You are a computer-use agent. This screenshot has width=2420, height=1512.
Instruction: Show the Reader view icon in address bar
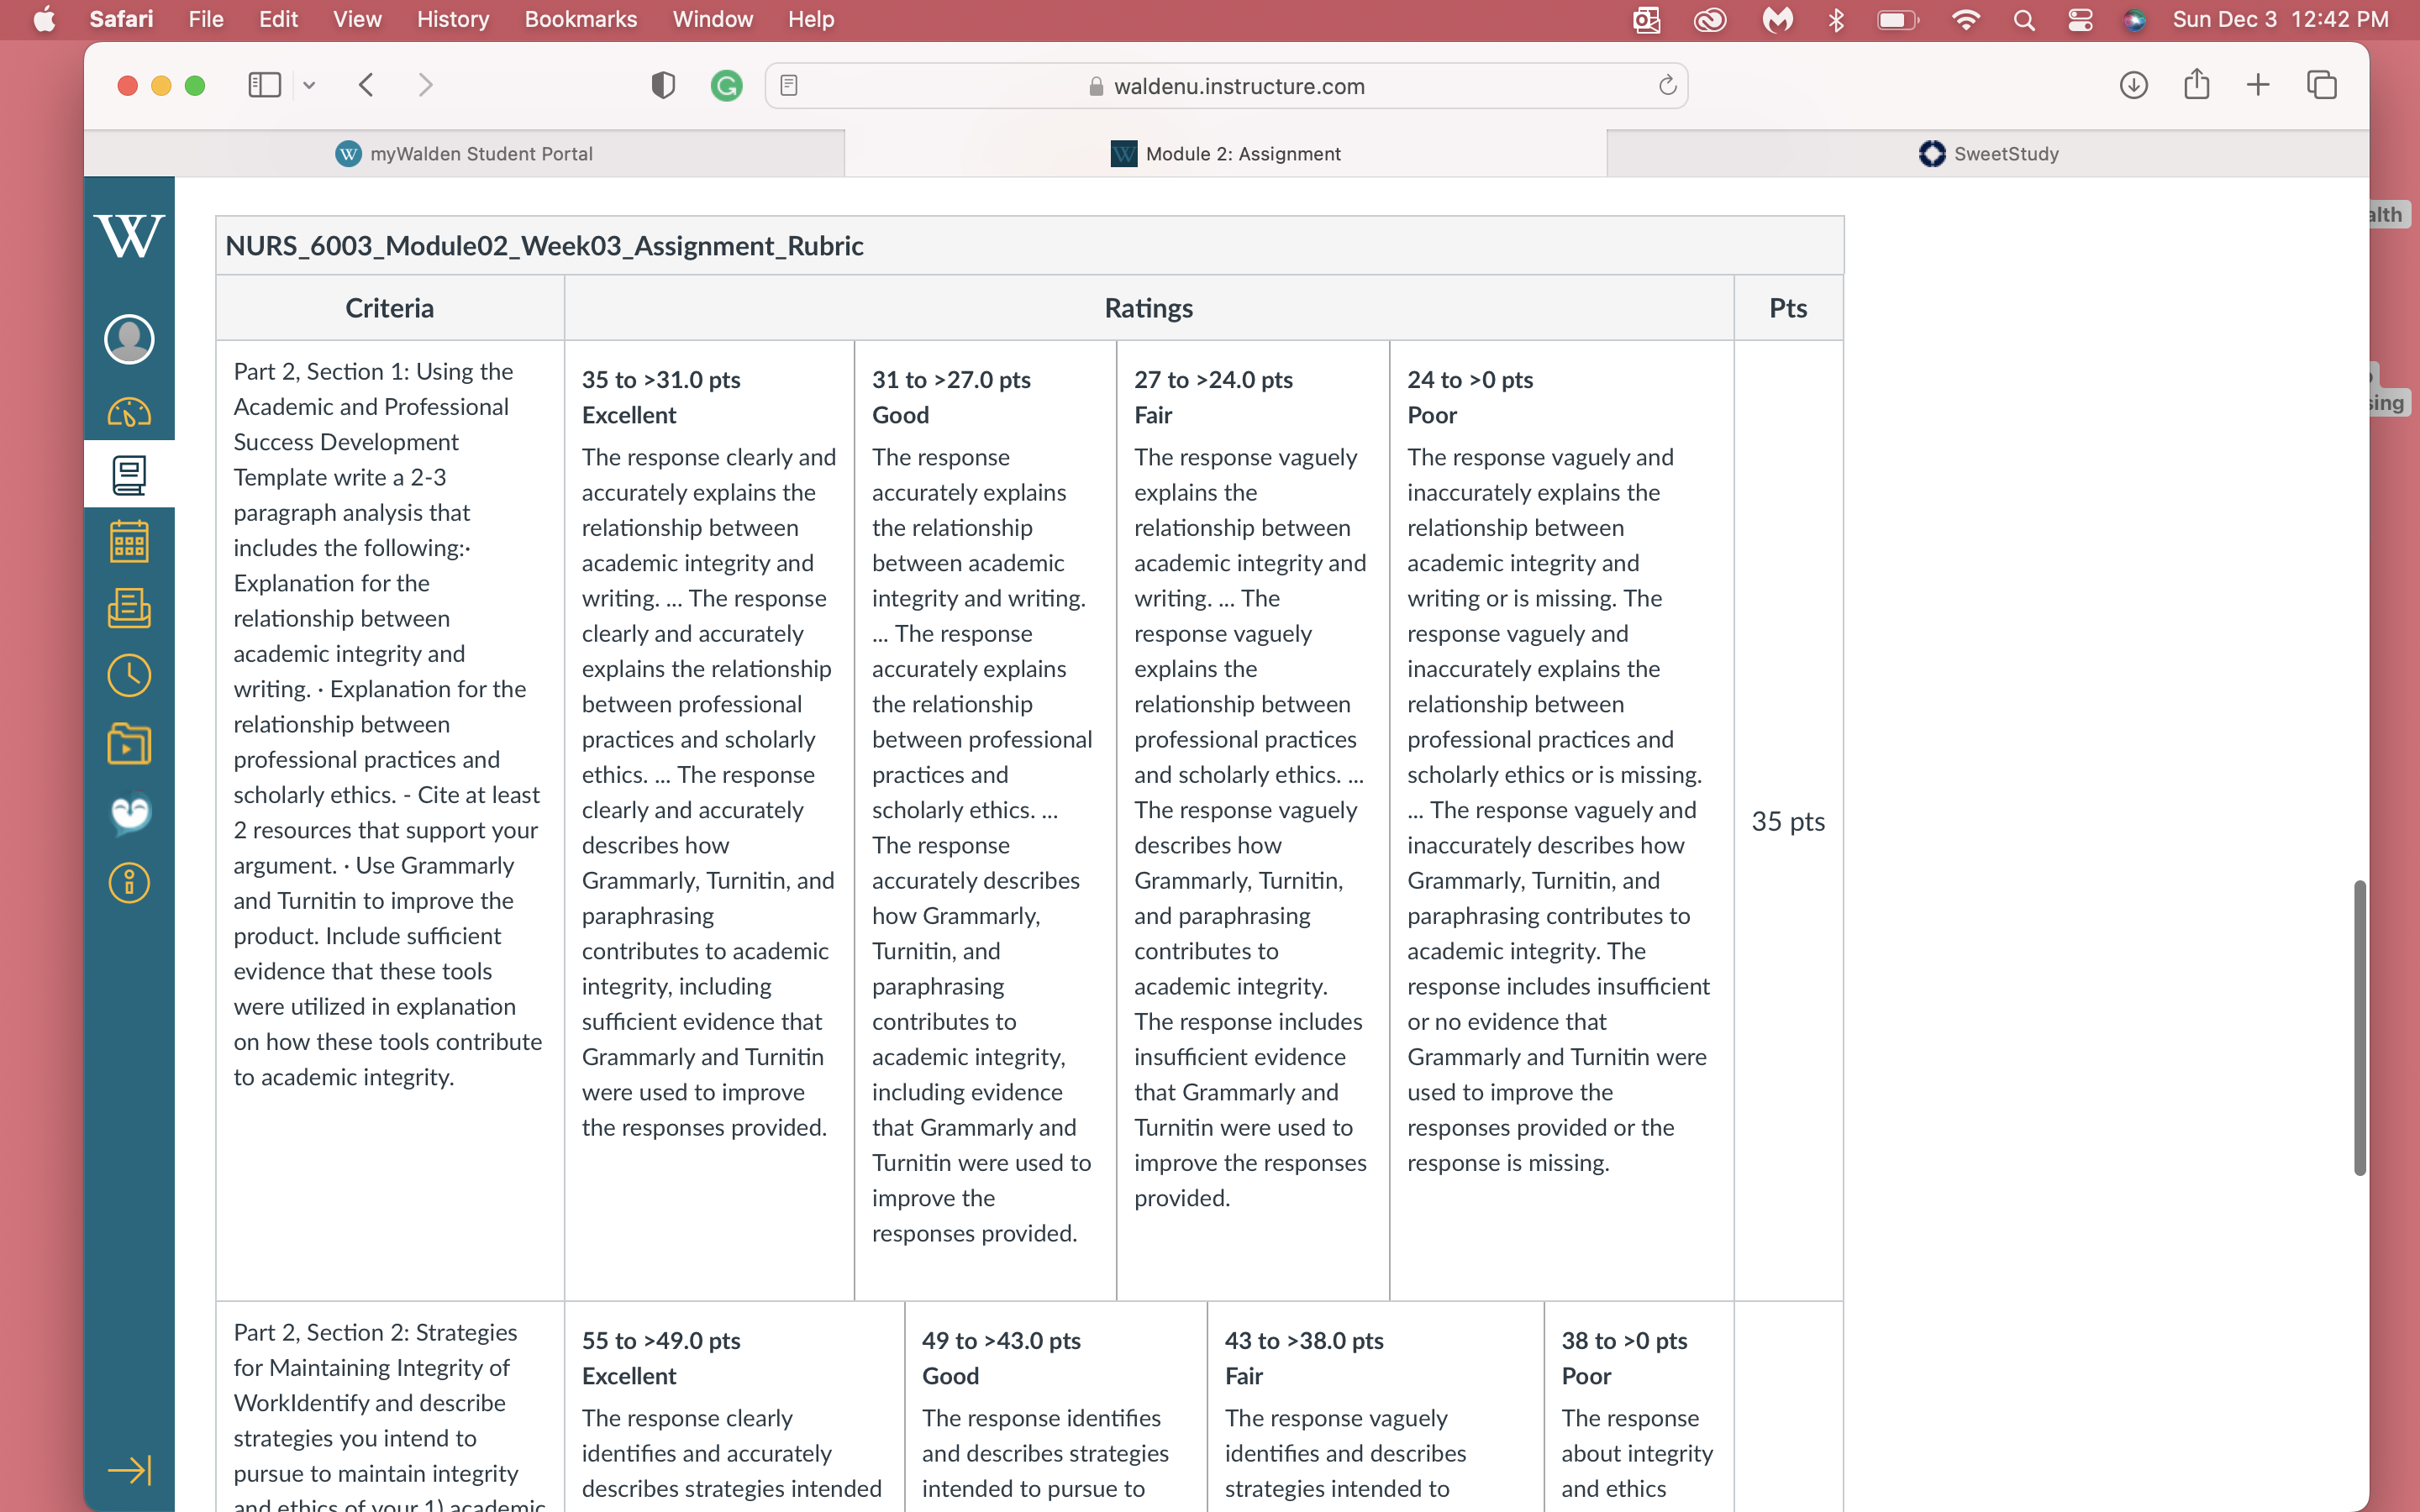[789, 86]
